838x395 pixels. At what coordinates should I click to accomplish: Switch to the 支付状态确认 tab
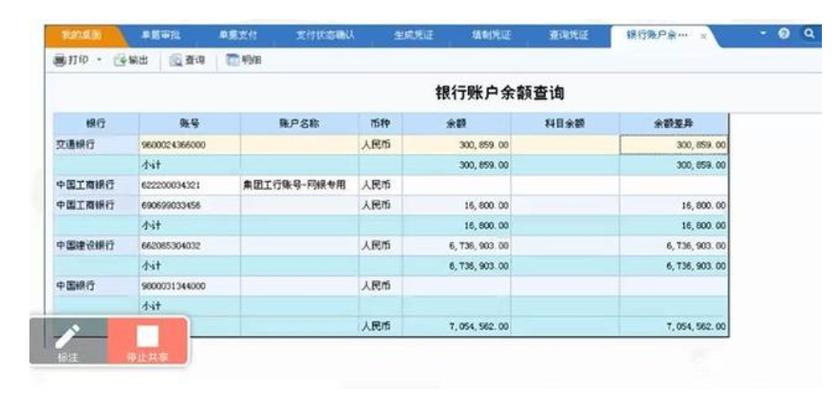point(325,36)
